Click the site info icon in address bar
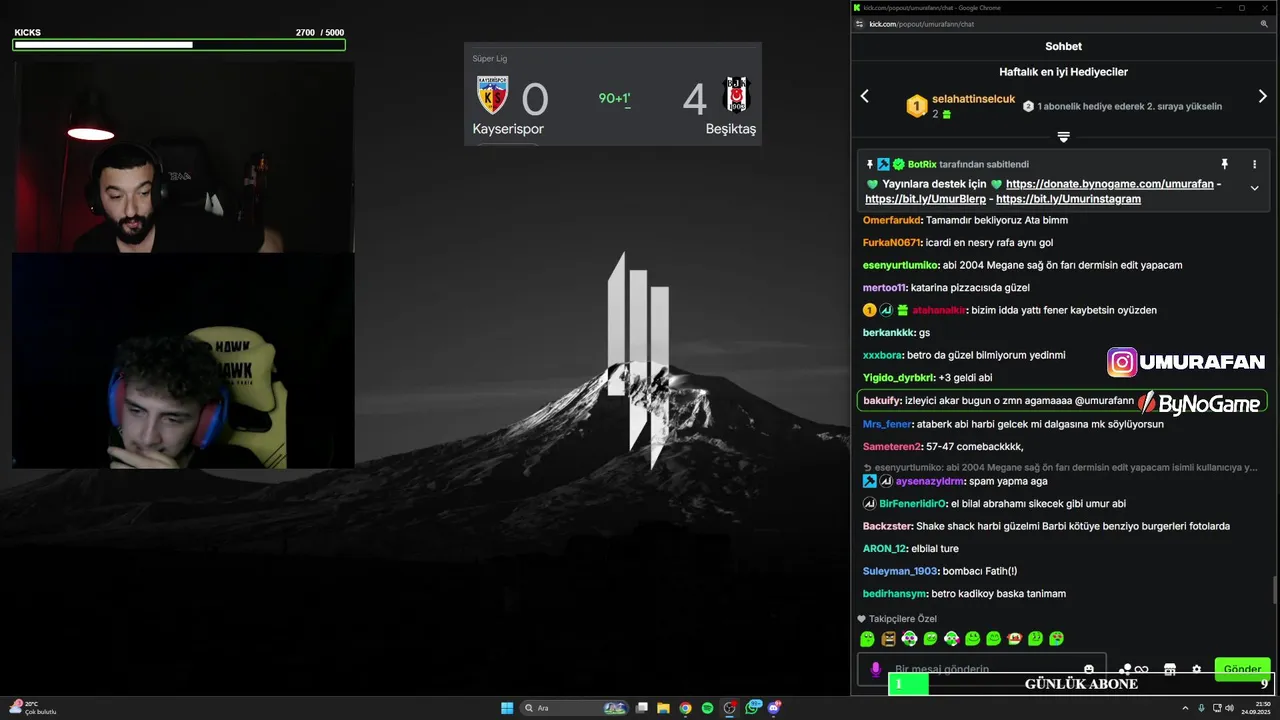The image size is (1280, 720). click(859, 24)
